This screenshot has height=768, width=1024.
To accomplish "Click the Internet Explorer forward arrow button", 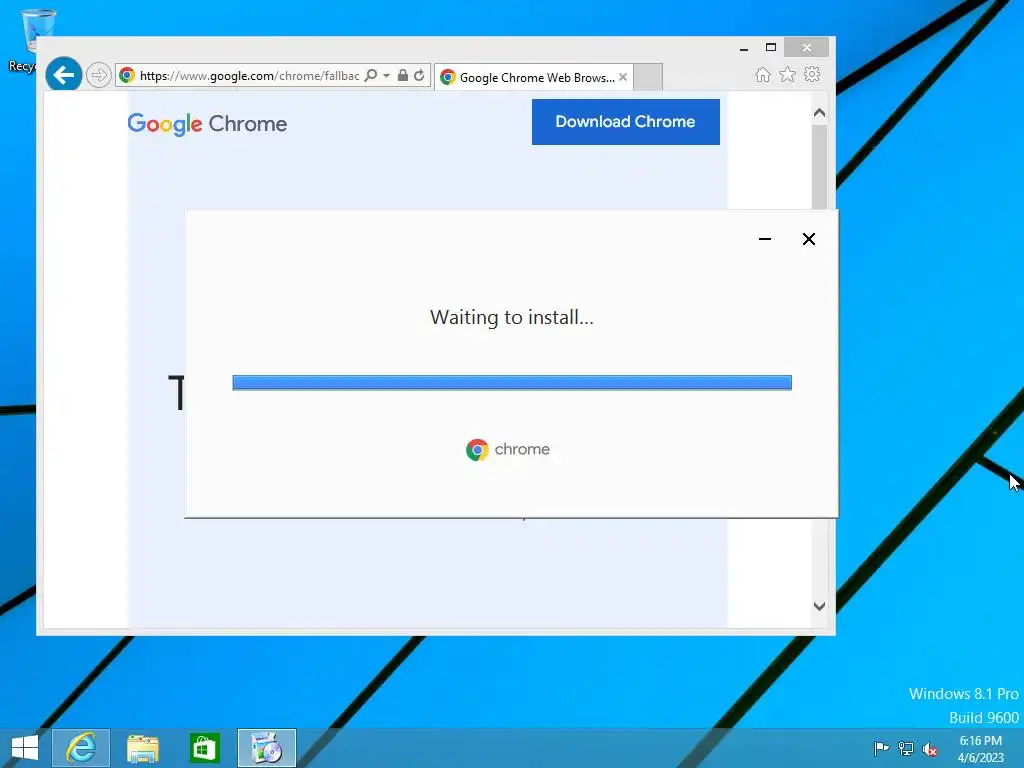I will click(98, 75).
